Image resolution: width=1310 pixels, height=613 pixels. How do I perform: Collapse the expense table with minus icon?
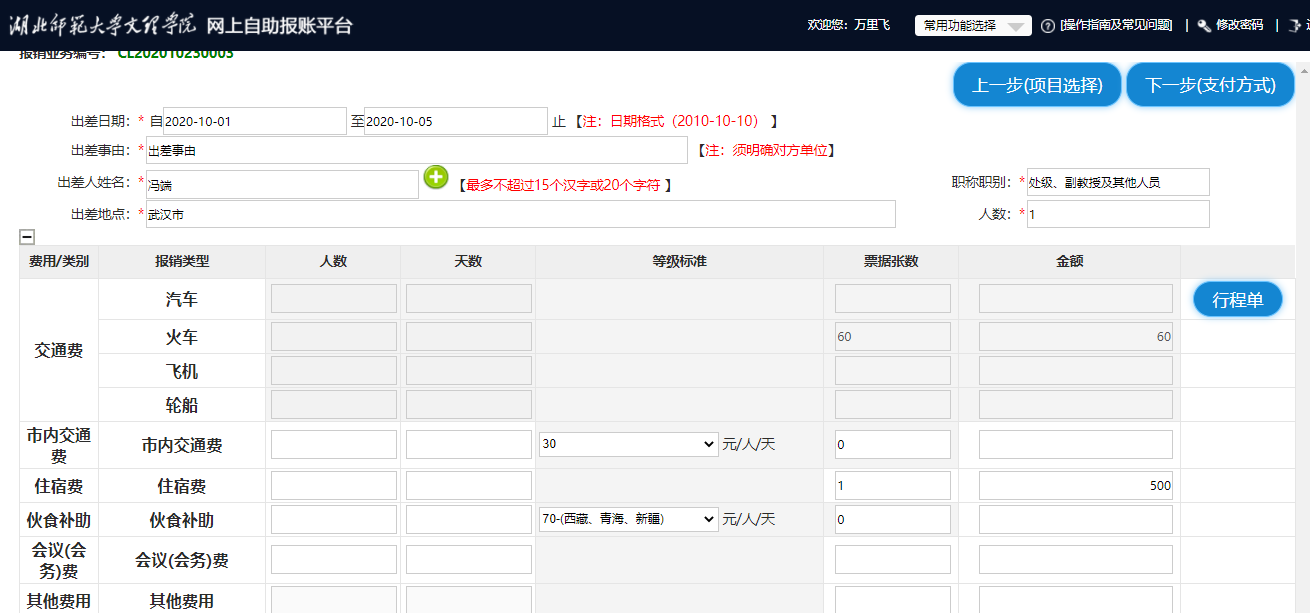pos(28,237)
